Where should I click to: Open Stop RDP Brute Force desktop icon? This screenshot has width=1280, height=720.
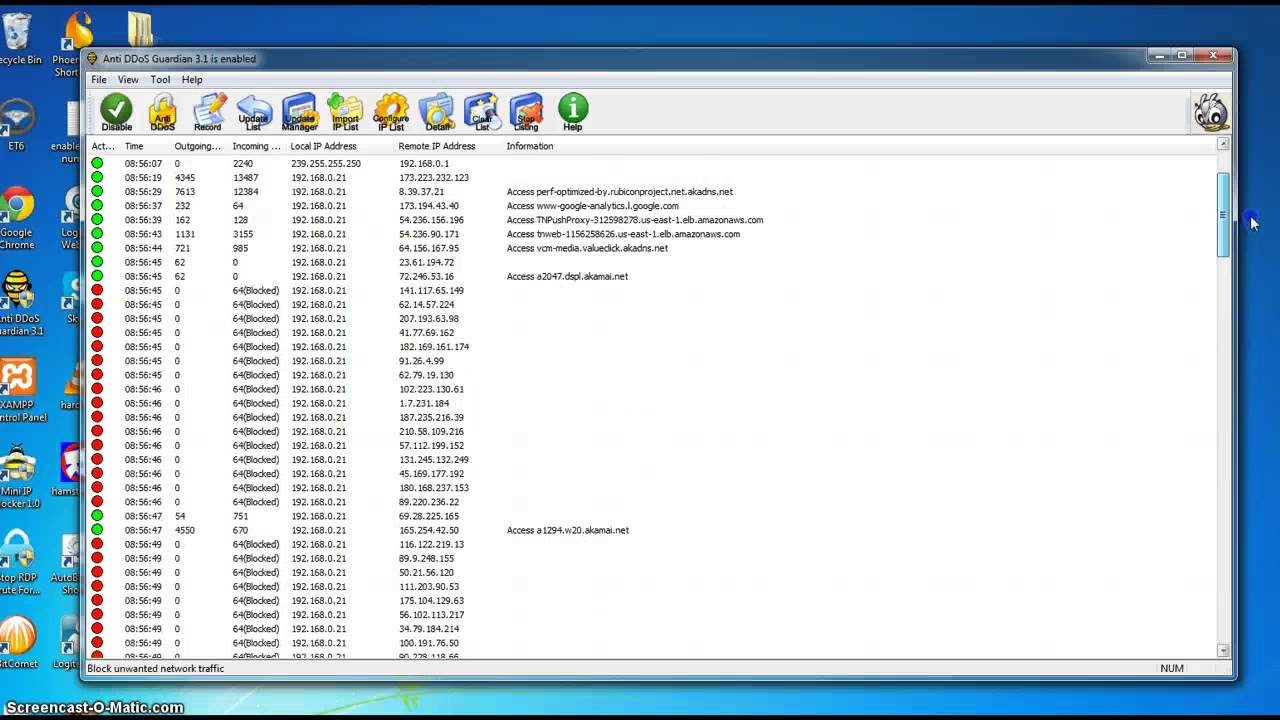click(18, 563)
